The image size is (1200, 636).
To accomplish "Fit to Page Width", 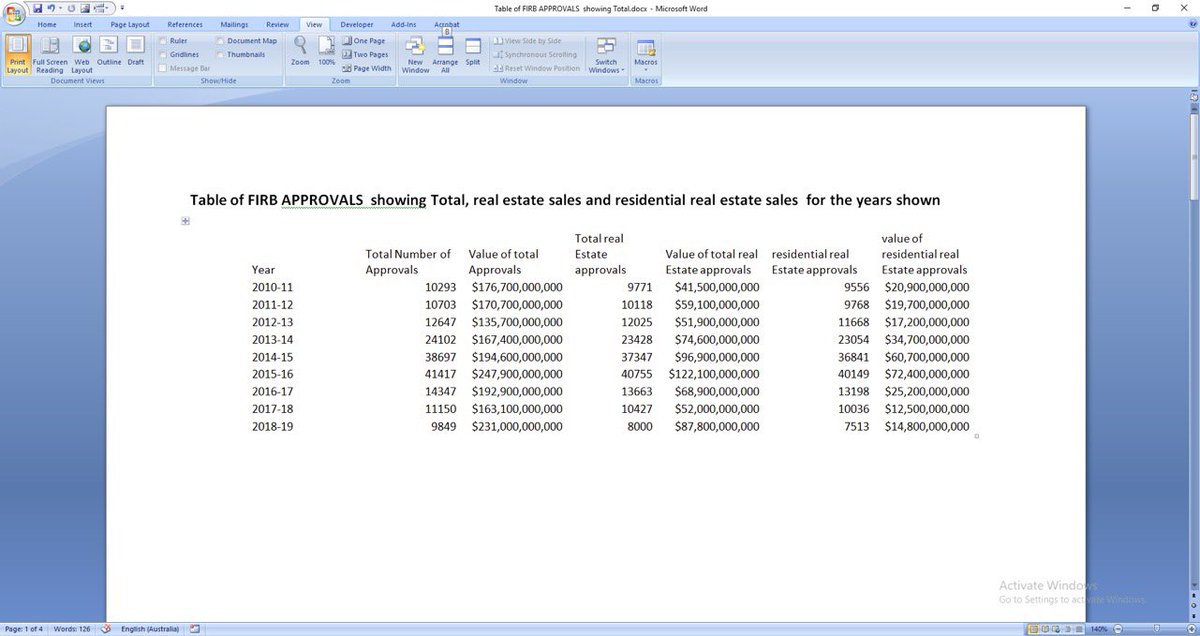I will click(x=367, y=69).
